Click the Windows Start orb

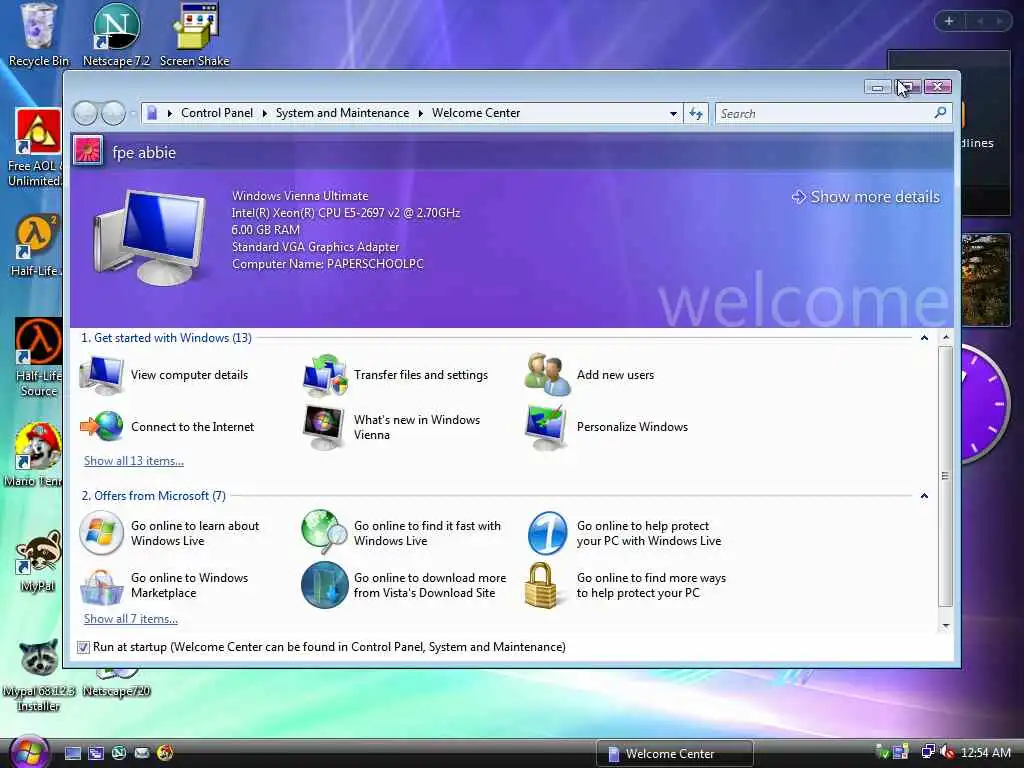(29, 752)
